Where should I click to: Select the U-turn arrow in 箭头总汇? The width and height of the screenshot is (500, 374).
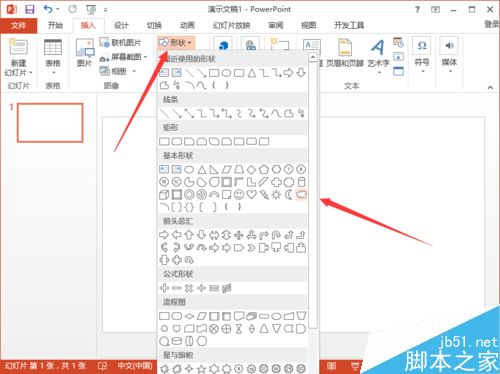[x=276, y=235]
